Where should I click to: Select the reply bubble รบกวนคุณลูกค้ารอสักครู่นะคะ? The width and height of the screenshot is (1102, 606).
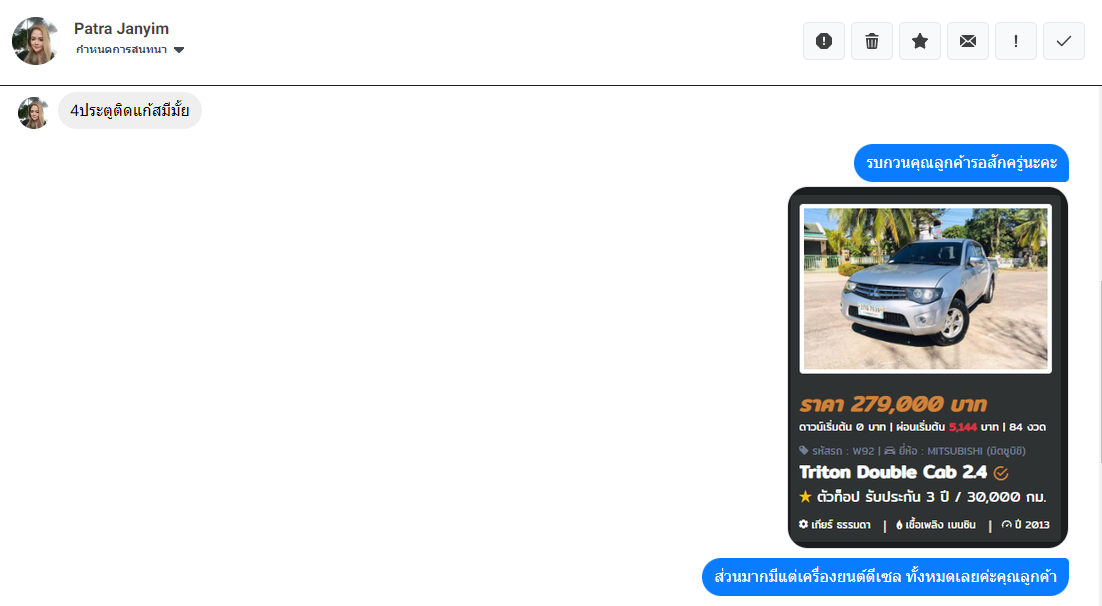point(961,163)
